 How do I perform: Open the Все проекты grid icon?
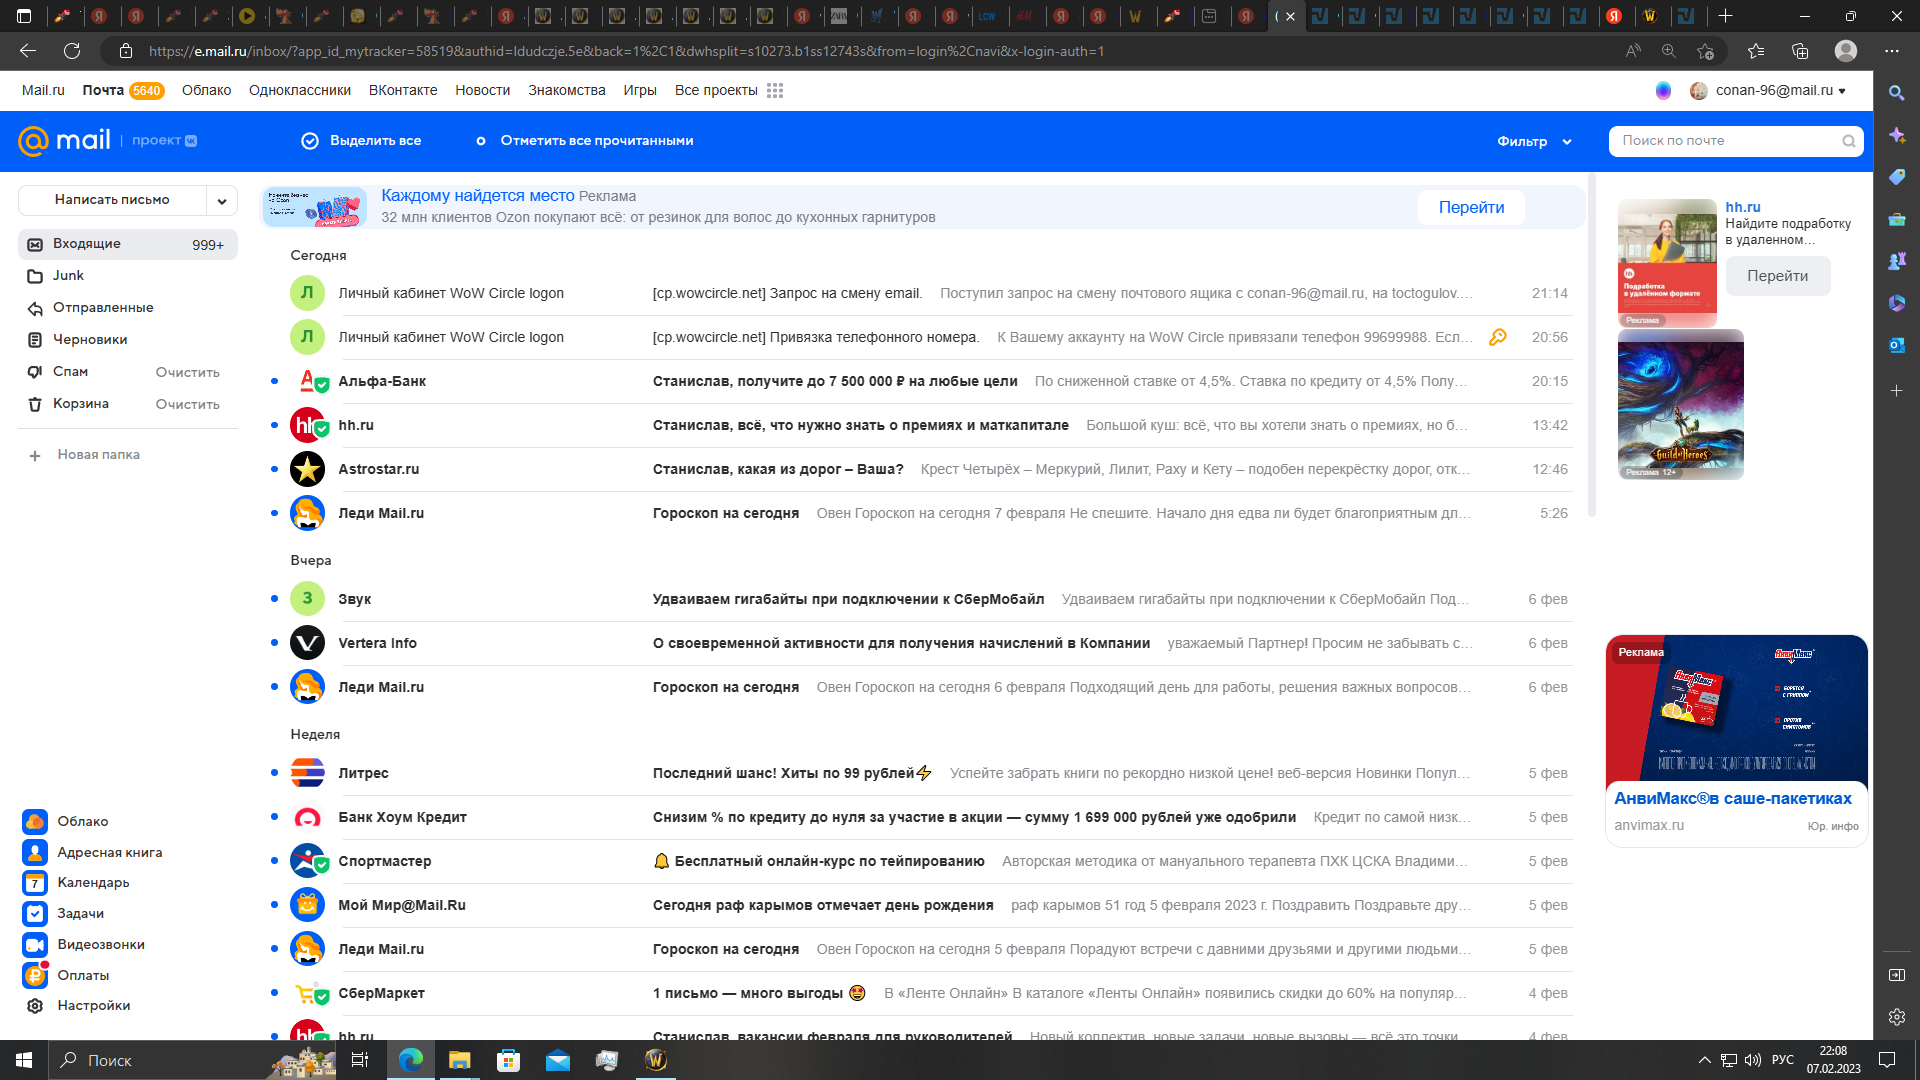(x=775, y=91)
